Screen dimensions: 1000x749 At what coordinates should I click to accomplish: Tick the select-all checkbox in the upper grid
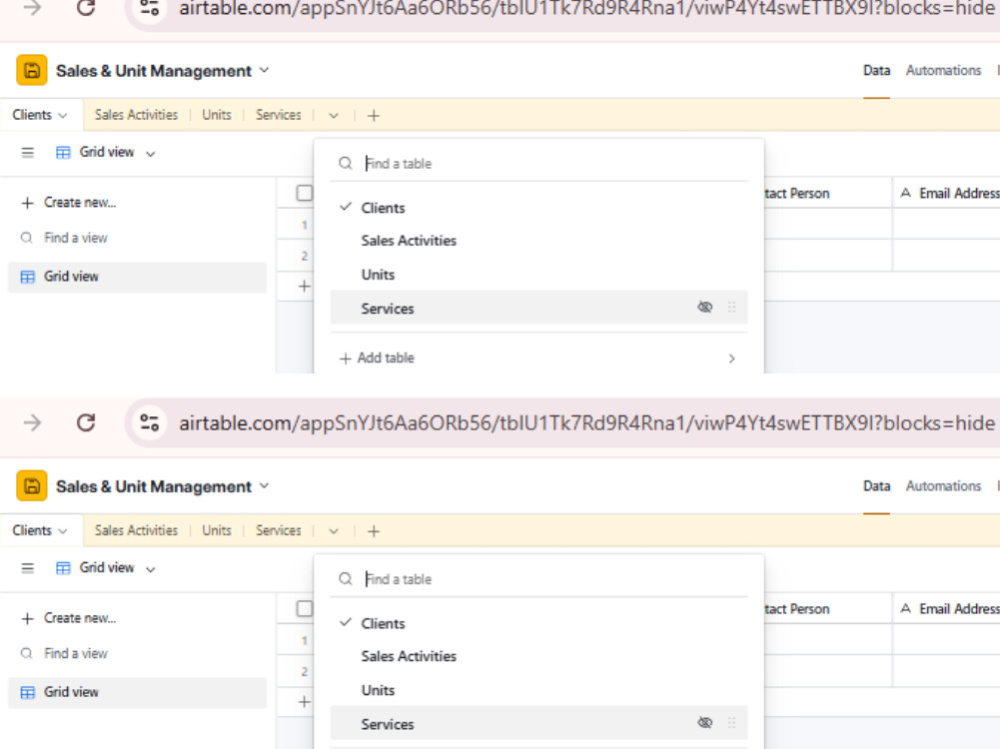304,193
